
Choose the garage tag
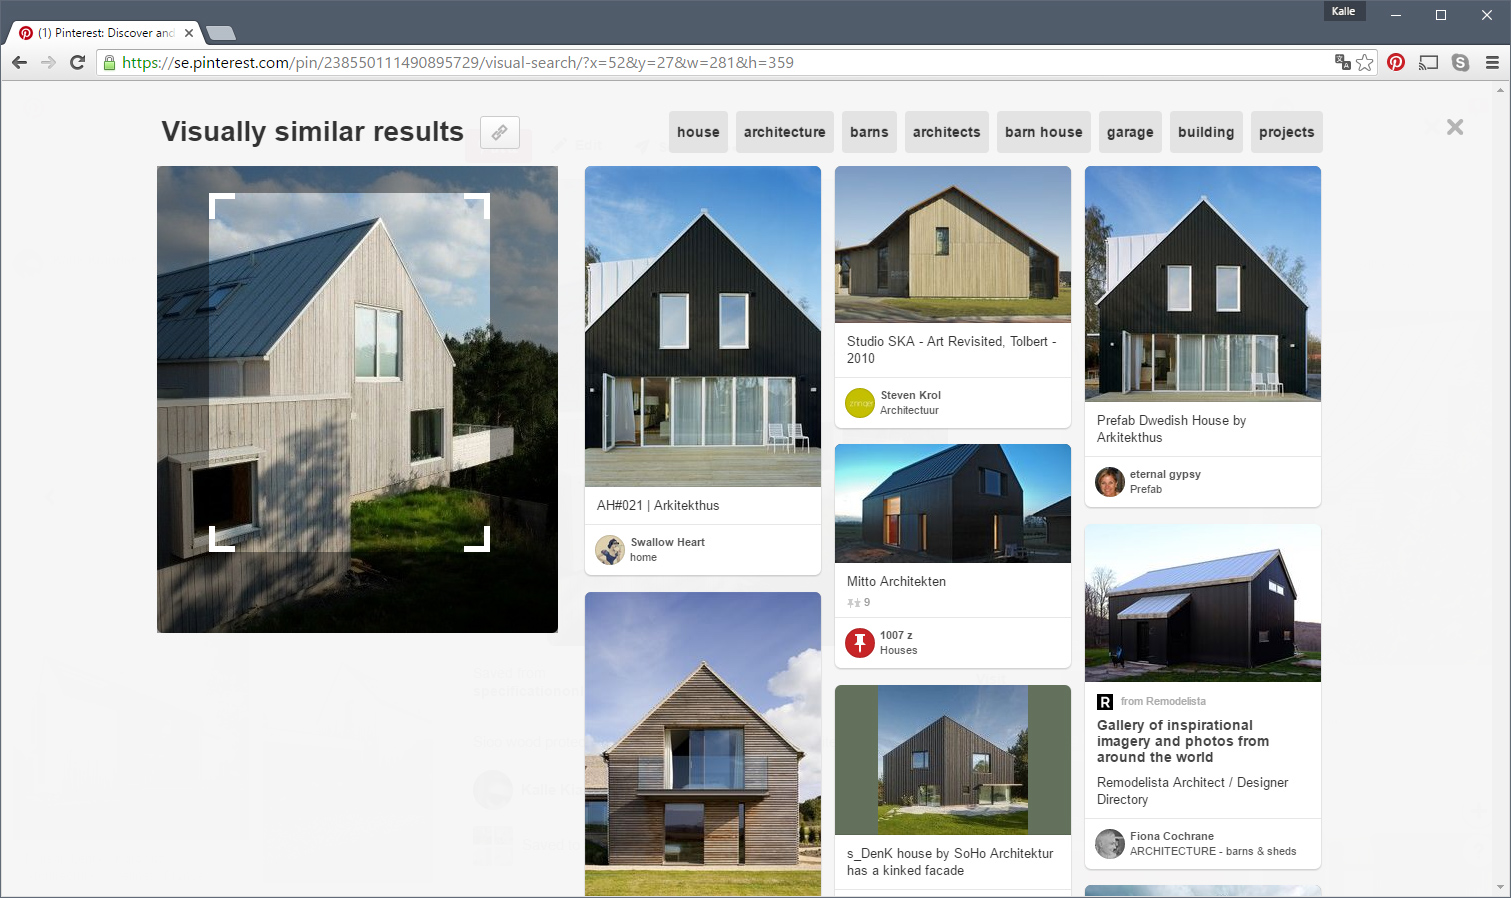pyautogui.click(x=1130, y=132)
